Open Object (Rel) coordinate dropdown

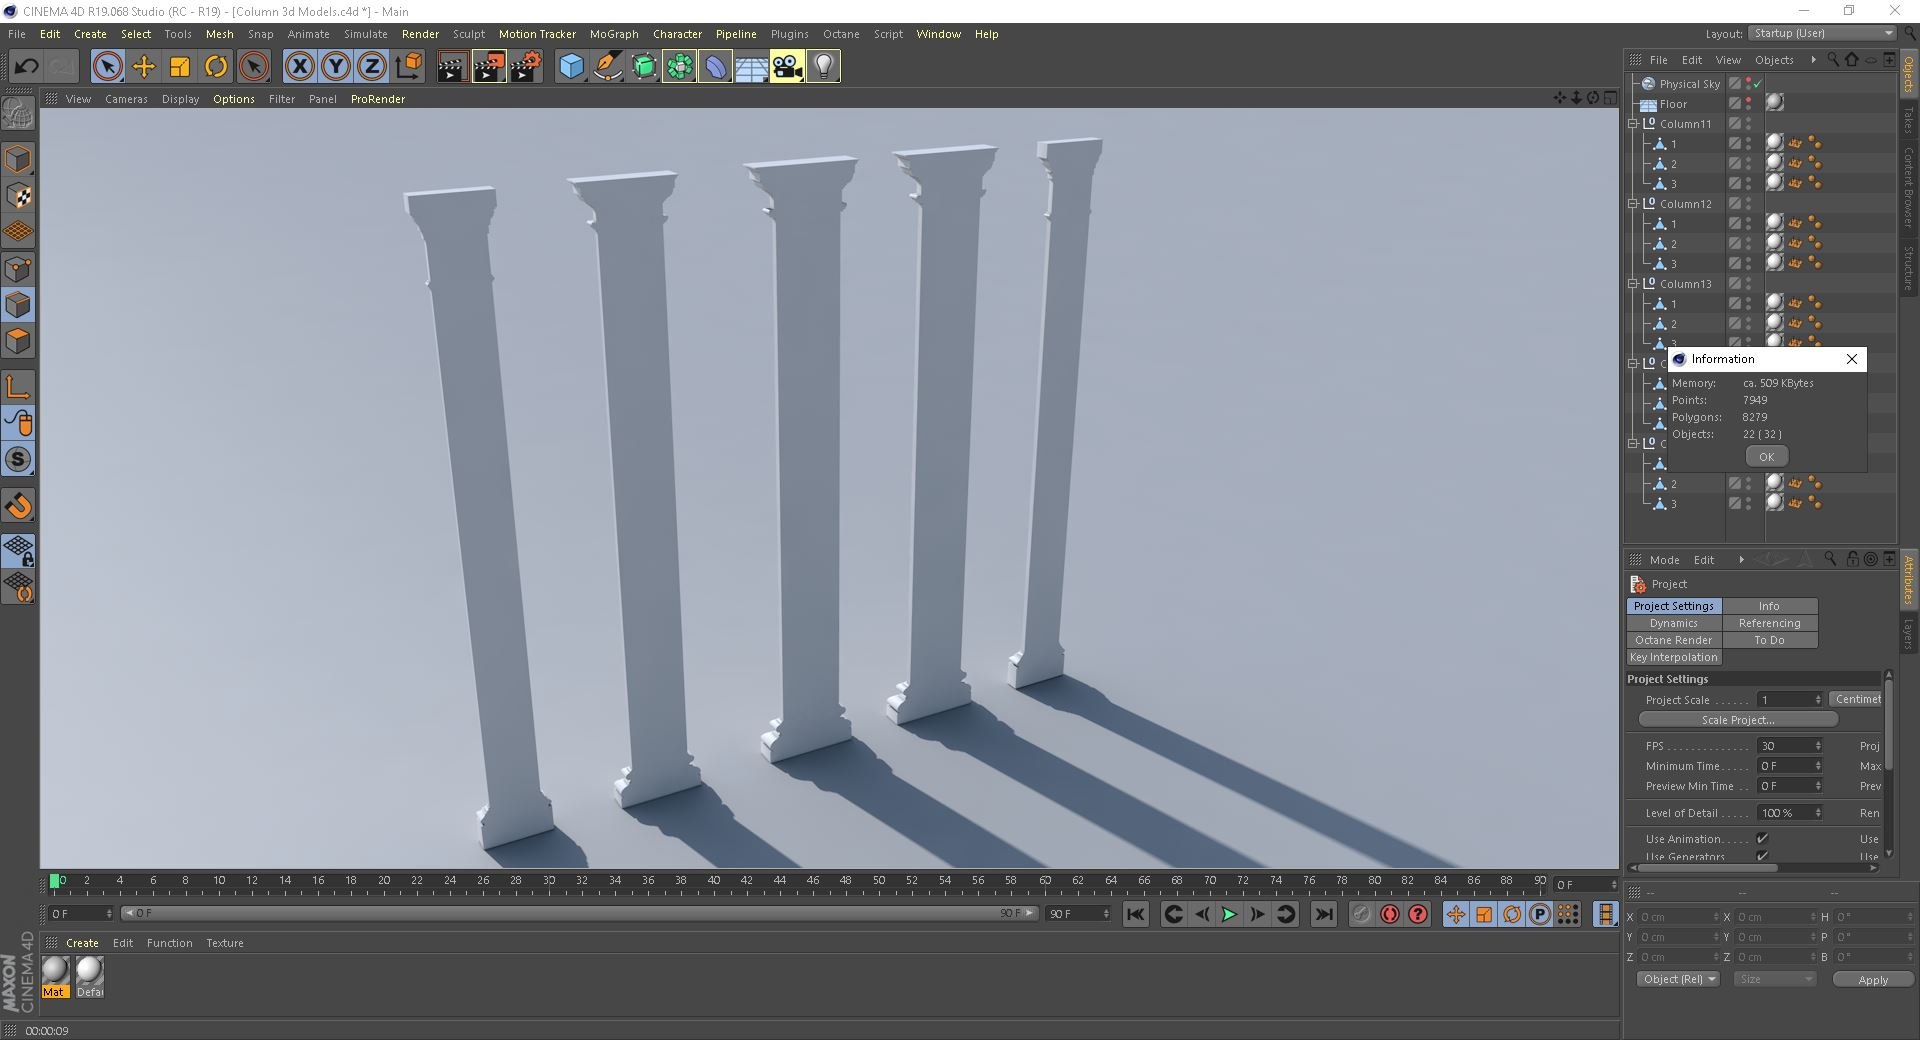pos(1678,979)
